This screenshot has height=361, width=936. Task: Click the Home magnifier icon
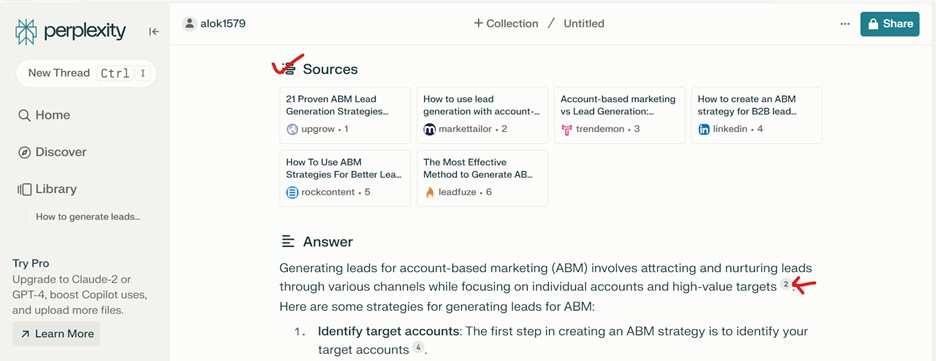24,115
